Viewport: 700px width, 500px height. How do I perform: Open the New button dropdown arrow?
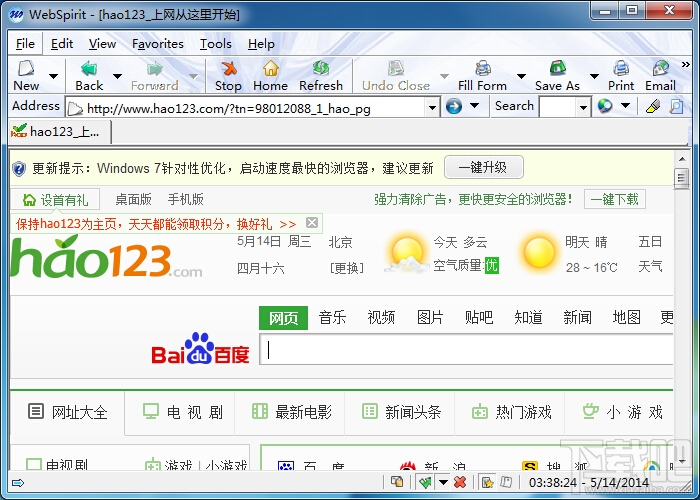pyautogui.click(x=53, y=76)
